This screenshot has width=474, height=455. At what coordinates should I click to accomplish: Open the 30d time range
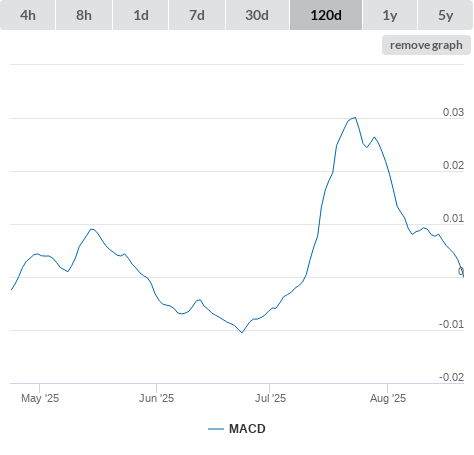tap(257, 15)
